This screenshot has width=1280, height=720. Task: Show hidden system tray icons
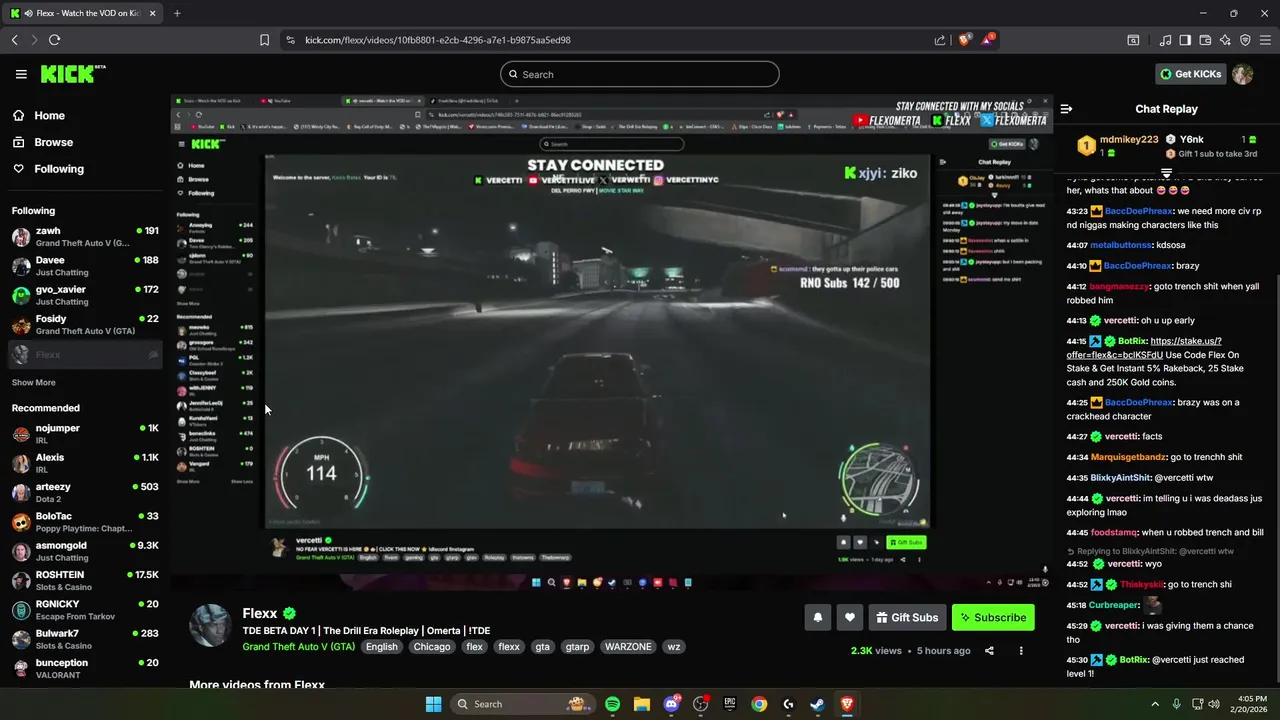pyautogui.click(x=1155, y=704)
